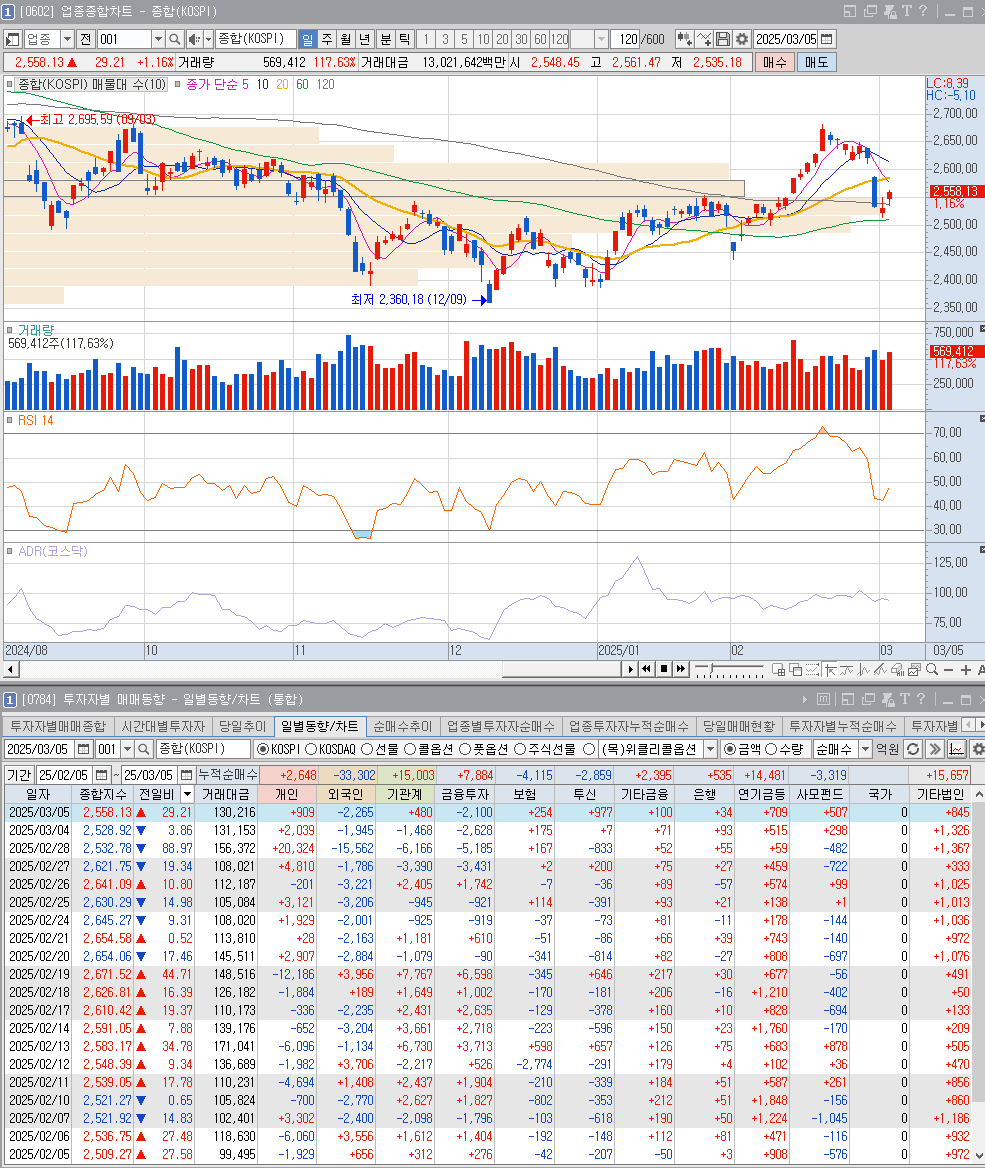Select the 콜옵션 radio button
Viewport: 985px width, 1168px height.
pos(409,749)
